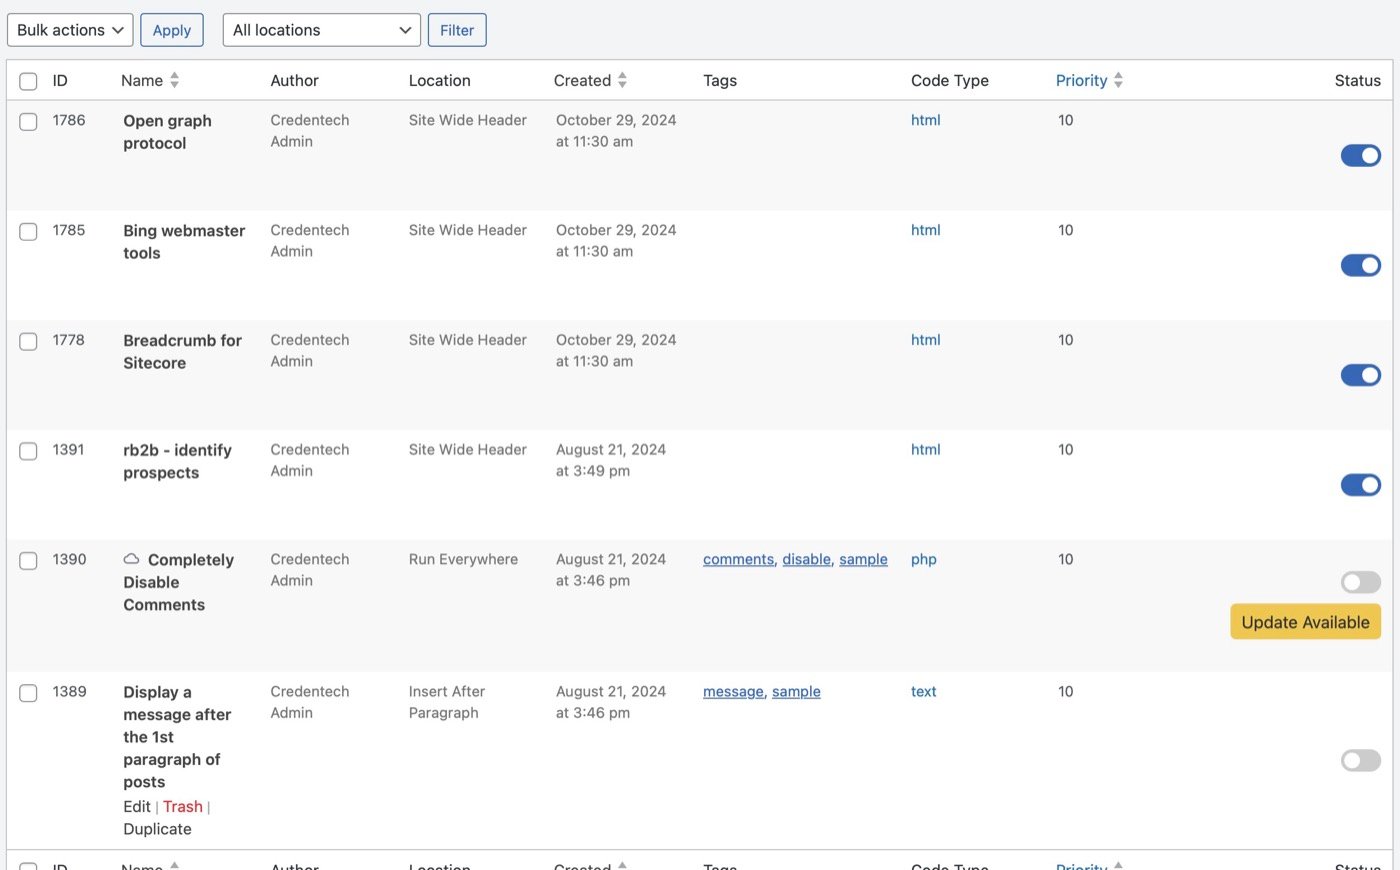The width and height of the screenshot is (1400, 870).
Task: Open the rb2b - identify prospects snippet
Action: pos(177,462)
